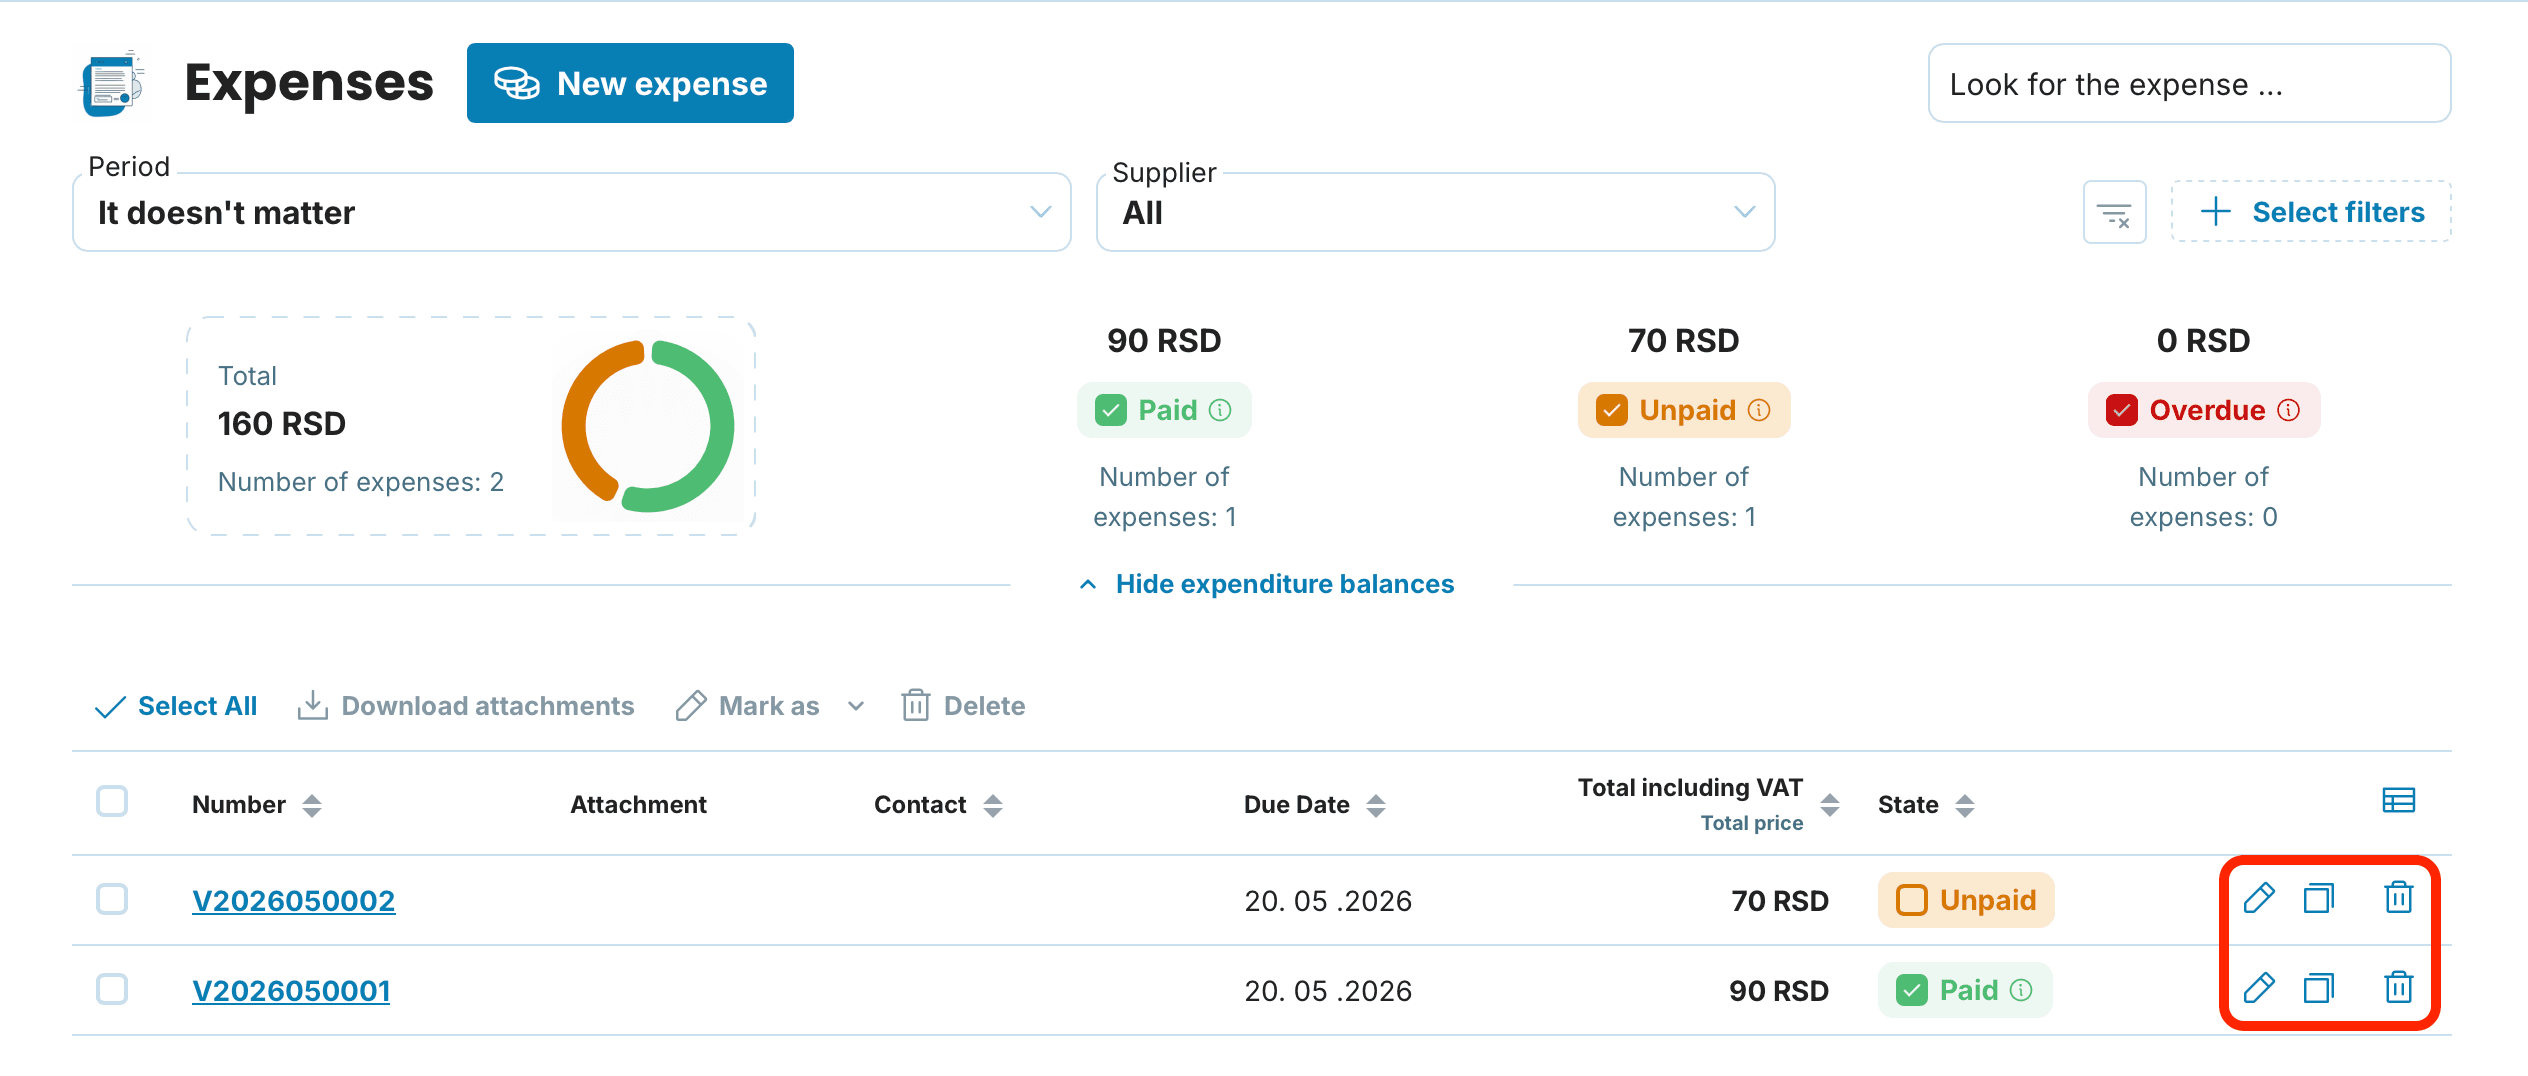This screenshot has height=1076, width=2528.
Task: Sort table by Number column
Action: coord(312,805)
